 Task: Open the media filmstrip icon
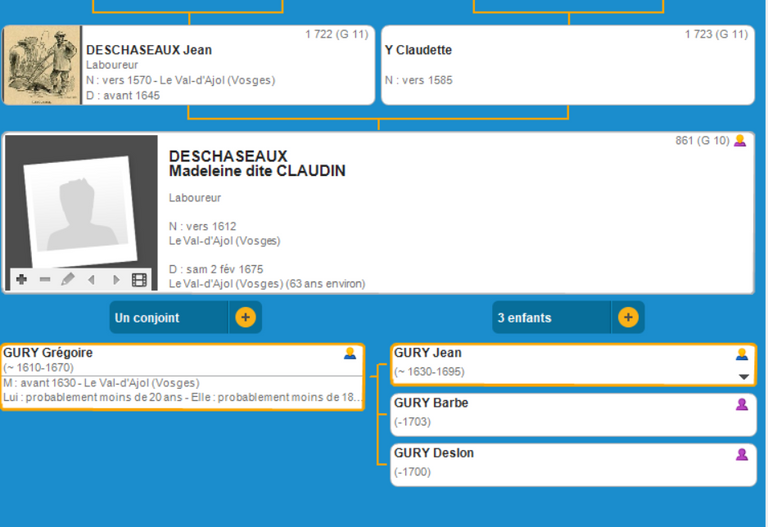(x=139, y=280)
